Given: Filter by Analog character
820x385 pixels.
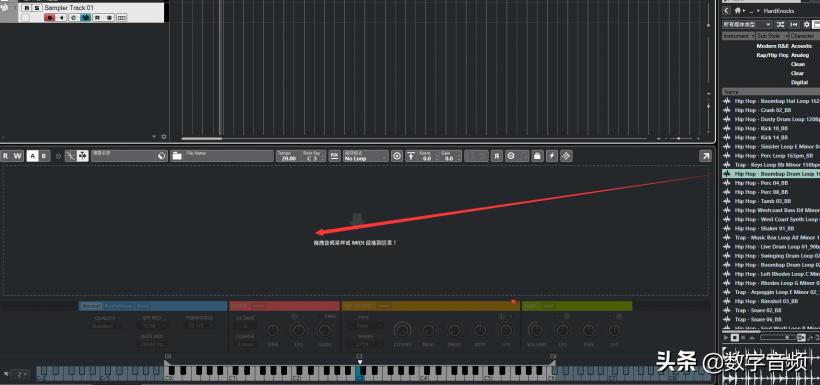Looking at the screenshot, I should (800, 55).
